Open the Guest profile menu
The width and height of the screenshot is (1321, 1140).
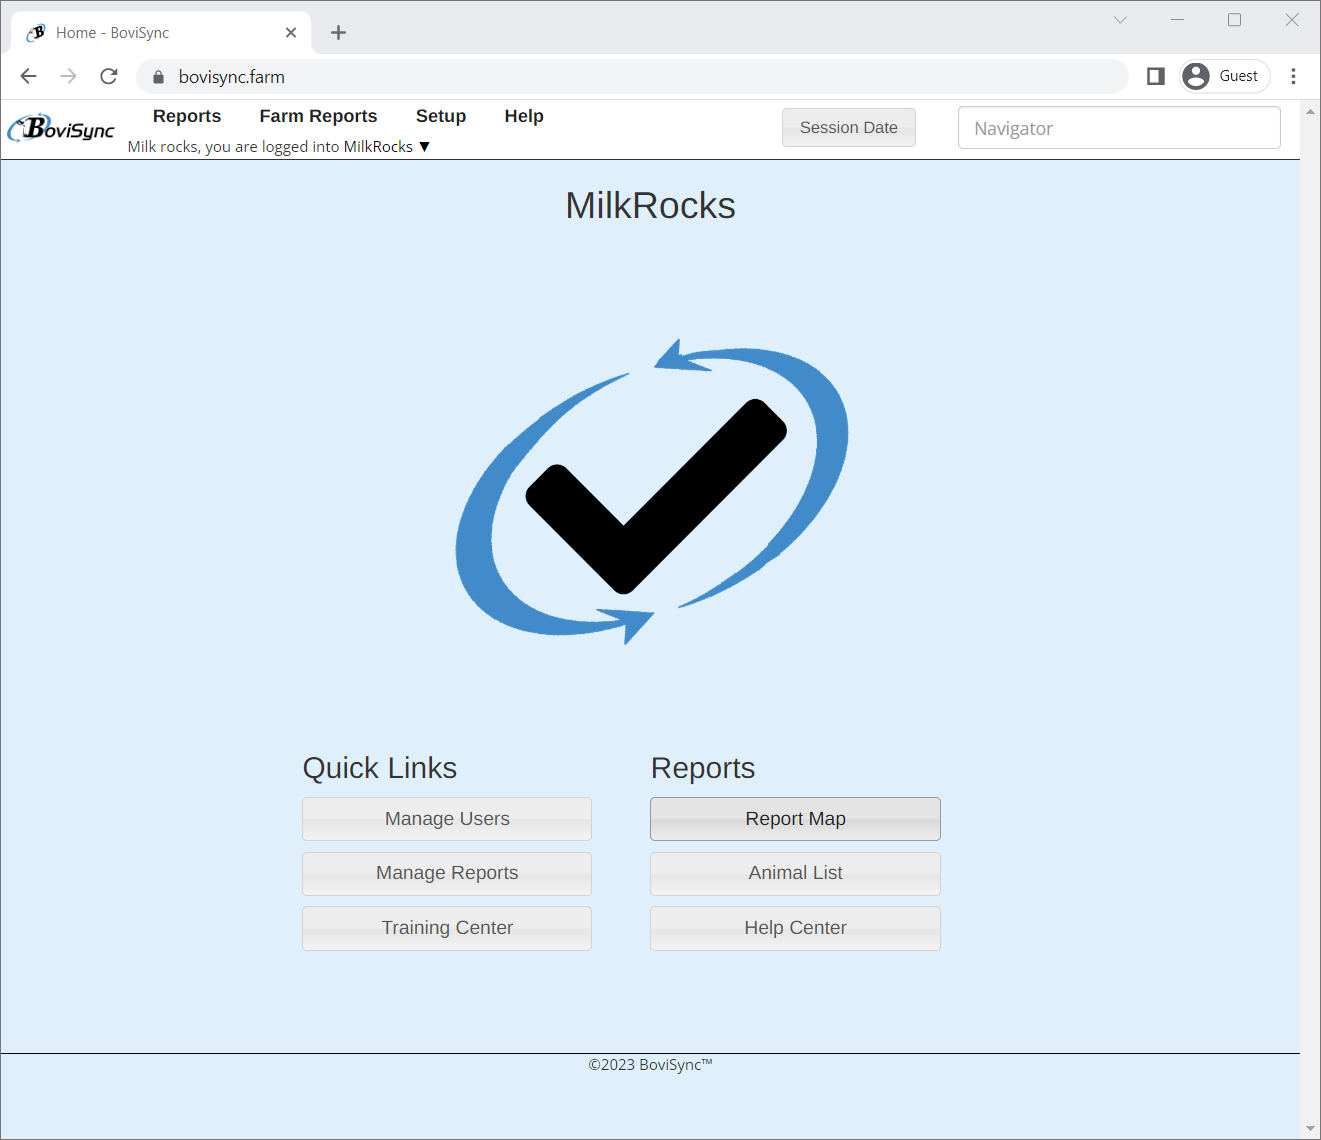1225,76
